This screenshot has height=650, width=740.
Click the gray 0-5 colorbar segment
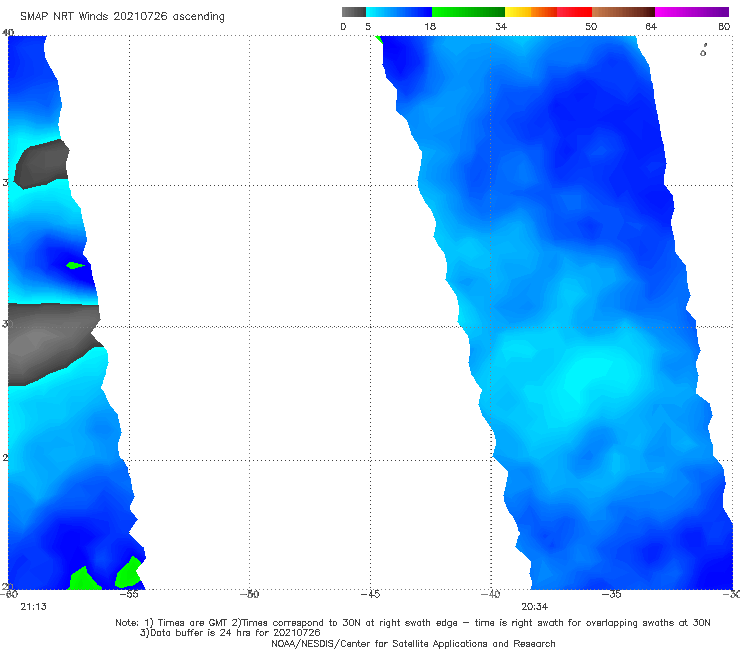point(354,12)
